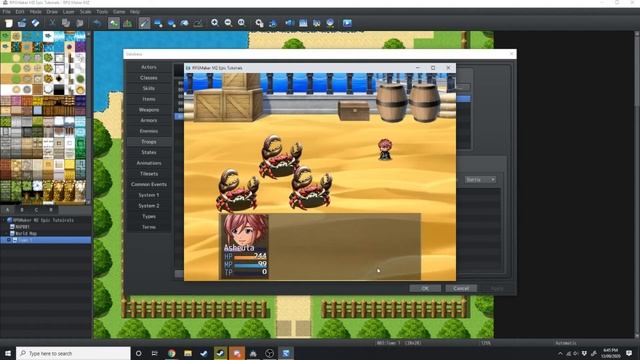Switch to the Types database tab
Image resolution: width=640 pixels, height=360 pixels.
coord(149,216)
